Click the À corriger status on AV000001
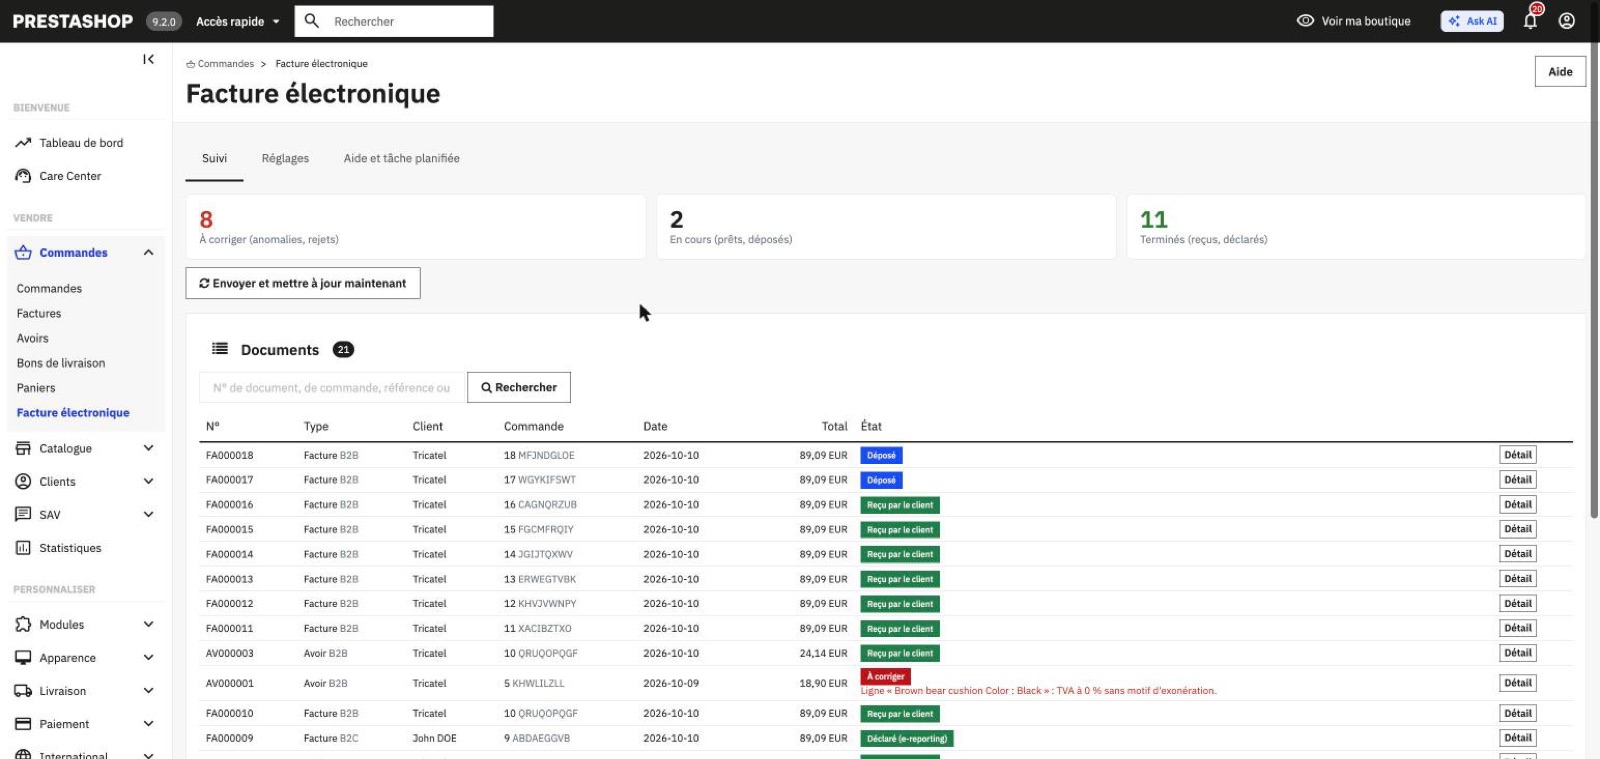Viewport: 1600px width, 759px height. click(x=886, y=676)
